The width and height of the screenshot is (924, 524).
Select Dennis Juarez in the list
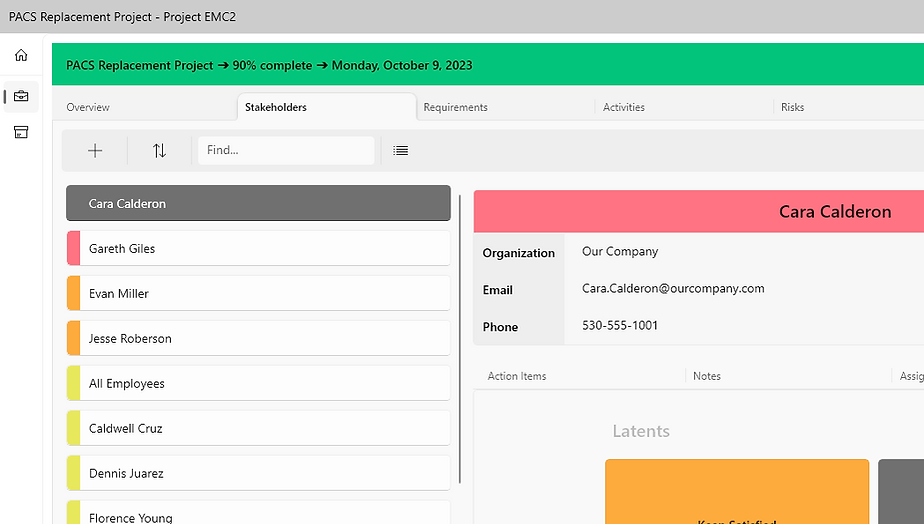pyautogui.click(x=258, y=473)
